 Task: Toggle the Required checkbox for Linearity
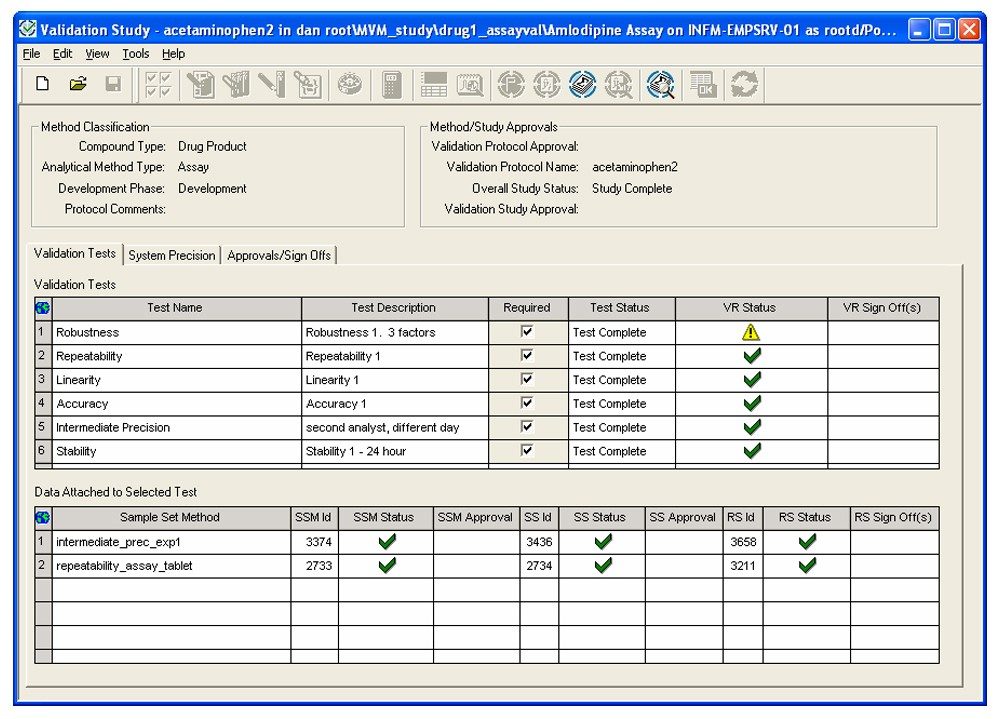(x=527, y=379)
